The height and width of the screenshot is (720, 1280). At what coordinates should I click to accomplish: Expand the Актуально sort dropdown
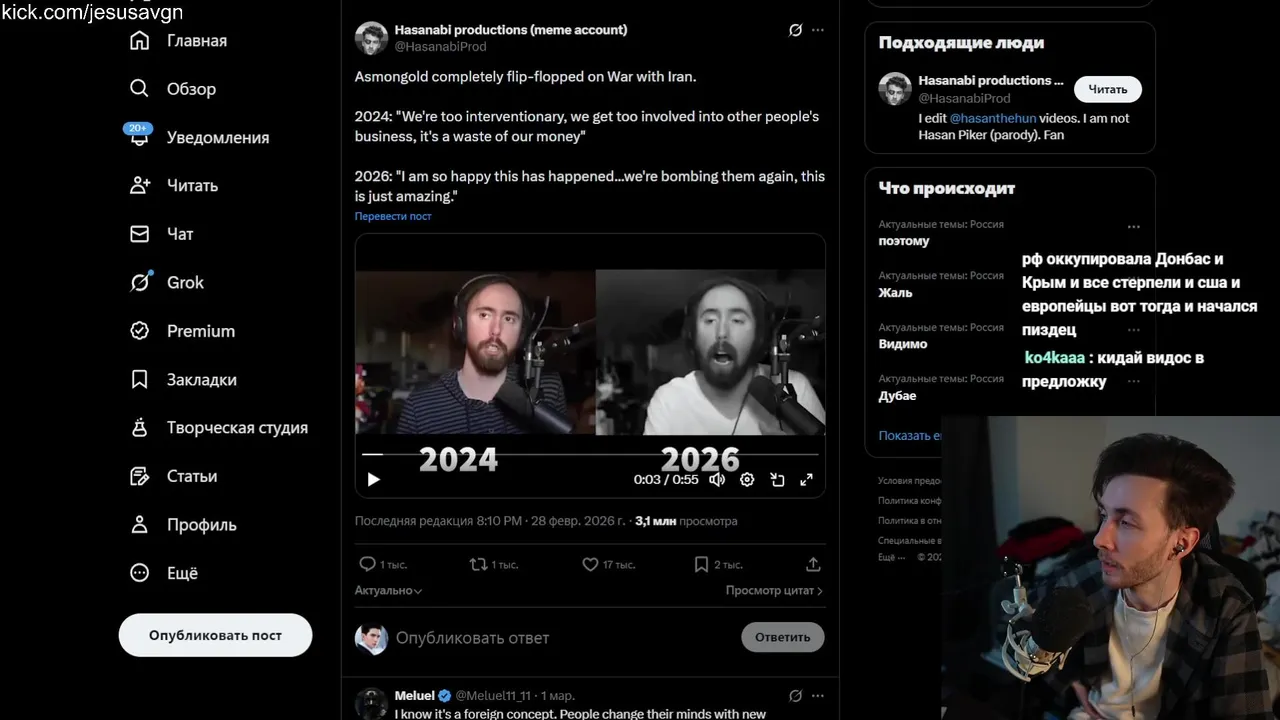(388, 591)
